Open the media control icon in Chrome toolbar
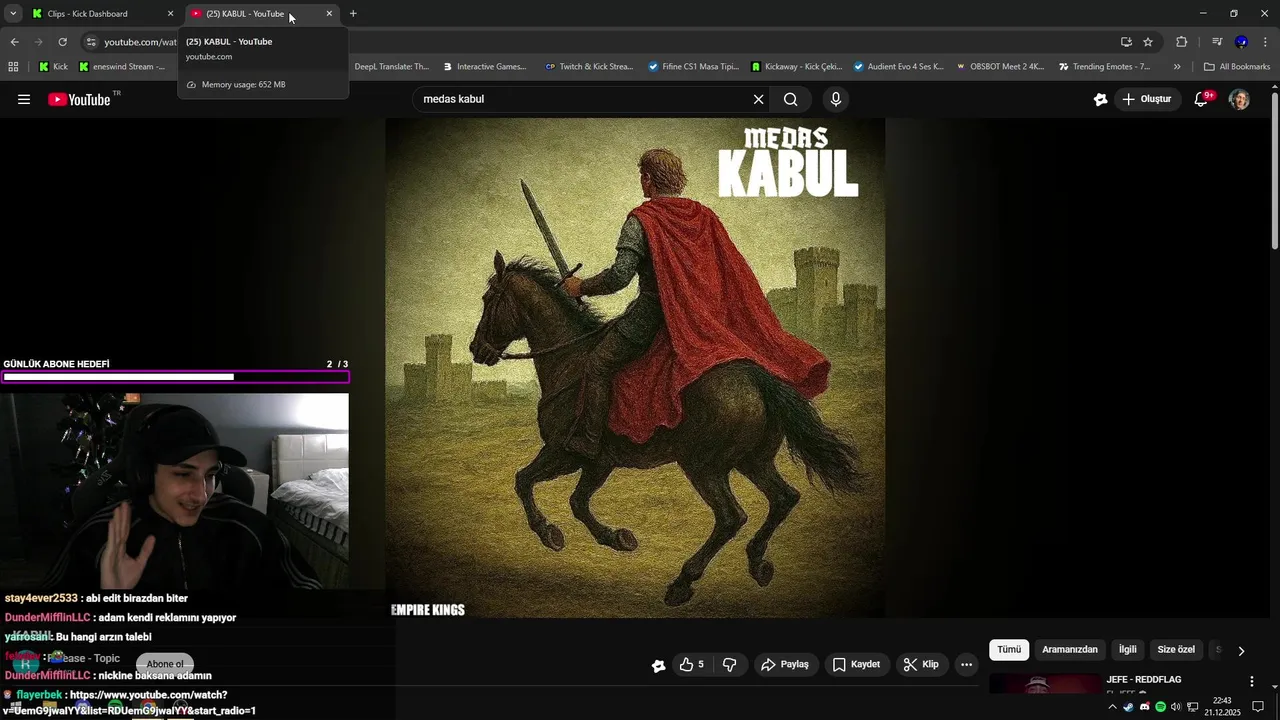Screen dimensions: 1280x720 [x=1217, y=42]
